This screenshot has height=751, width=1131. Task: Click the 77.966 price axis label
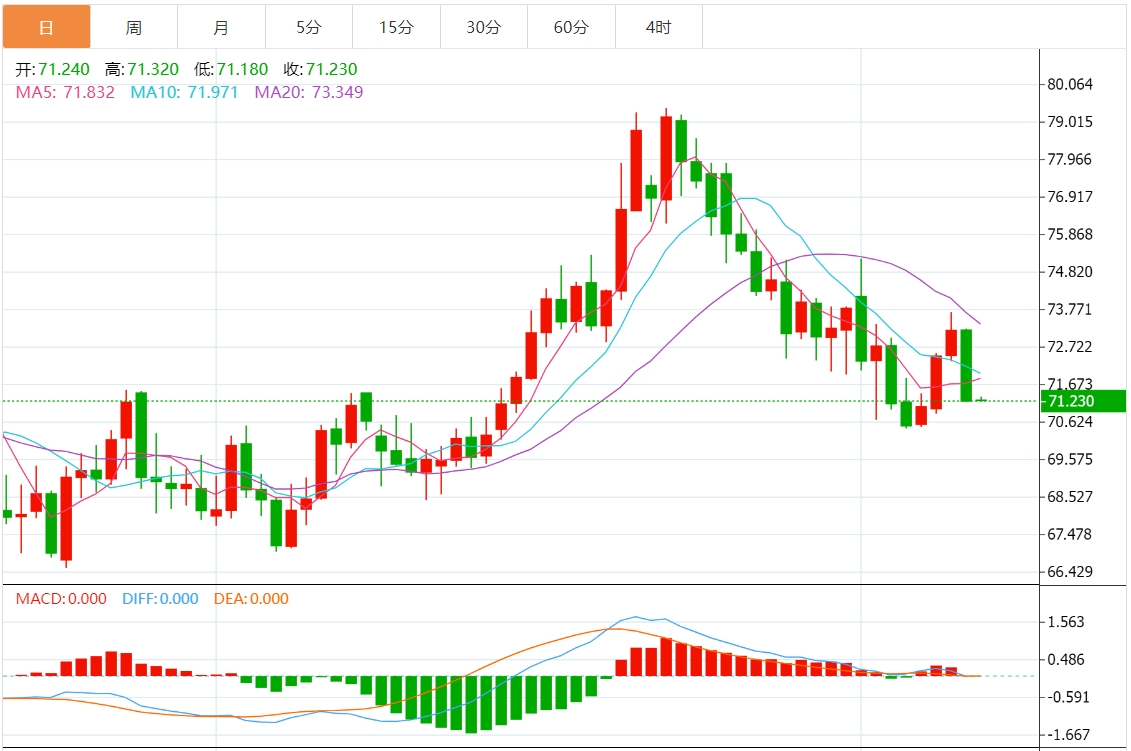(x=1070, y=159)
